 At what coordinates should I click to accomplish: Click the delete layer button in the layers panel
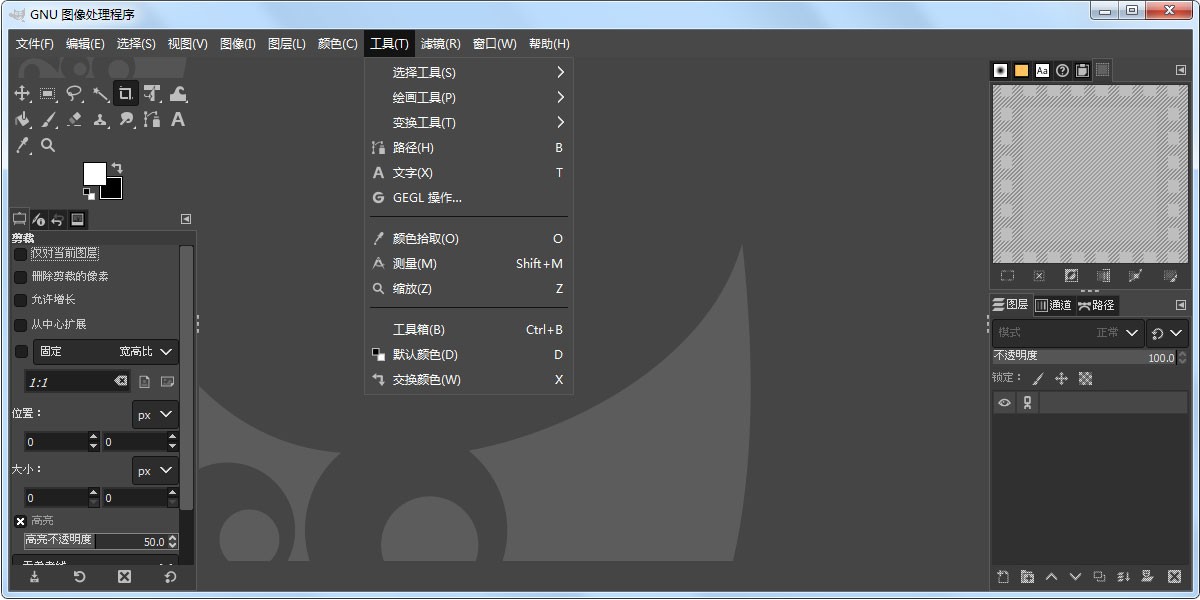1172,577
